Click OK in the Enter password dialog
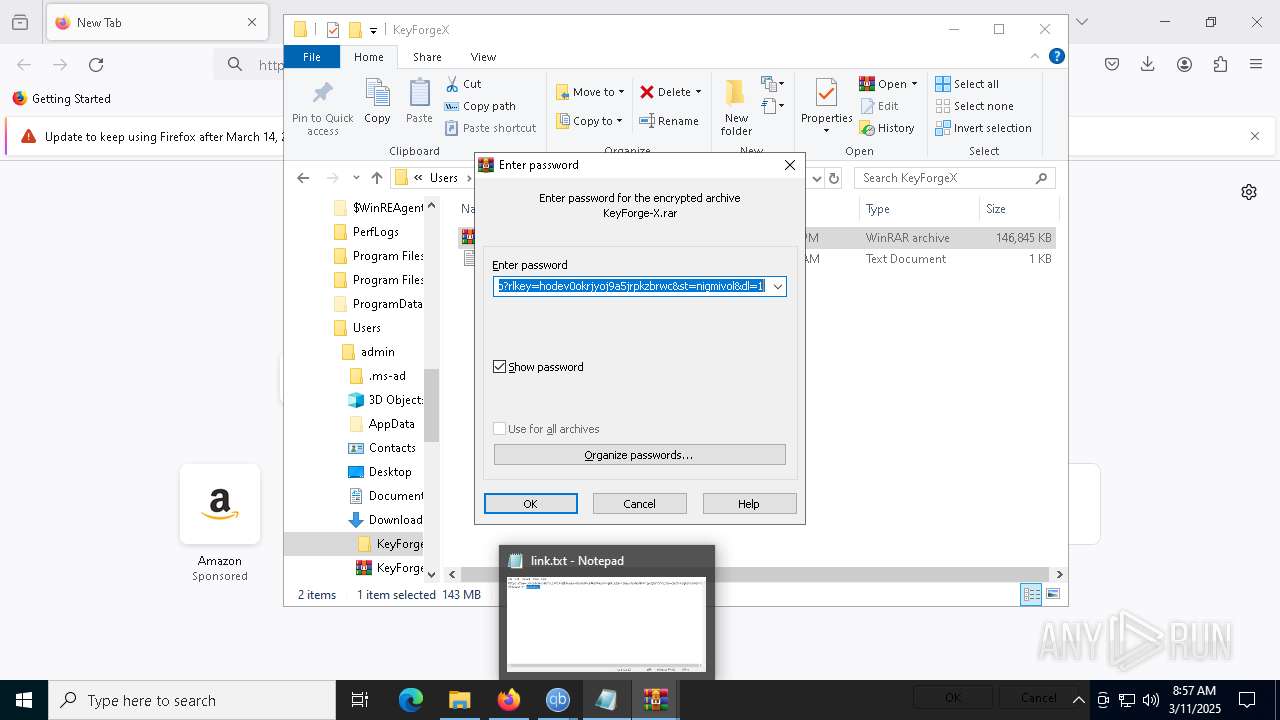Viewport: 1280px width, 720px height. coord(530,504)
